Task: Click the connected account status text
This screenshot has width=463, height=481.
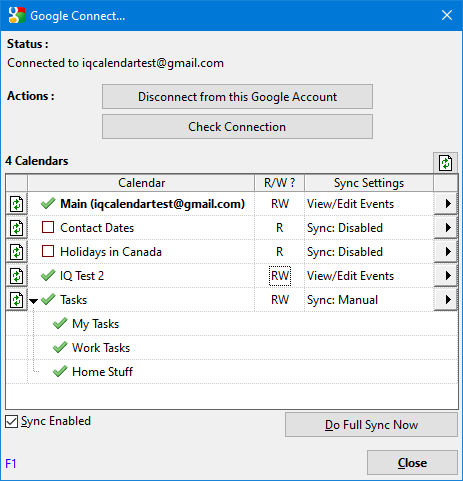Action: [115, 63]
